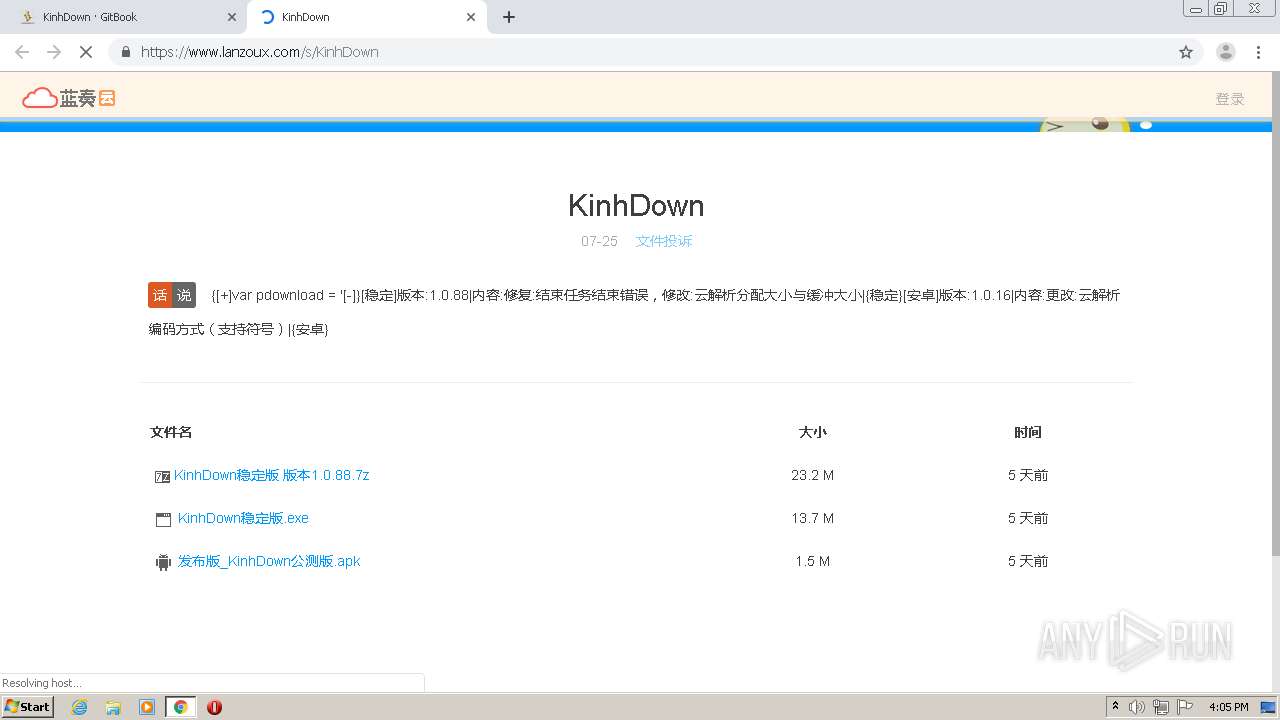Close the active KinhDown tab
The width and height of the screenshot is (1280, 720).
point(471,17)
